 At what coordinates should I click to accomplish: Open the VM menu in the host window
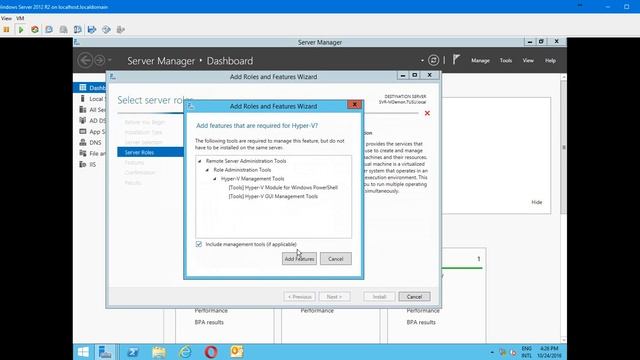point(20,18)
